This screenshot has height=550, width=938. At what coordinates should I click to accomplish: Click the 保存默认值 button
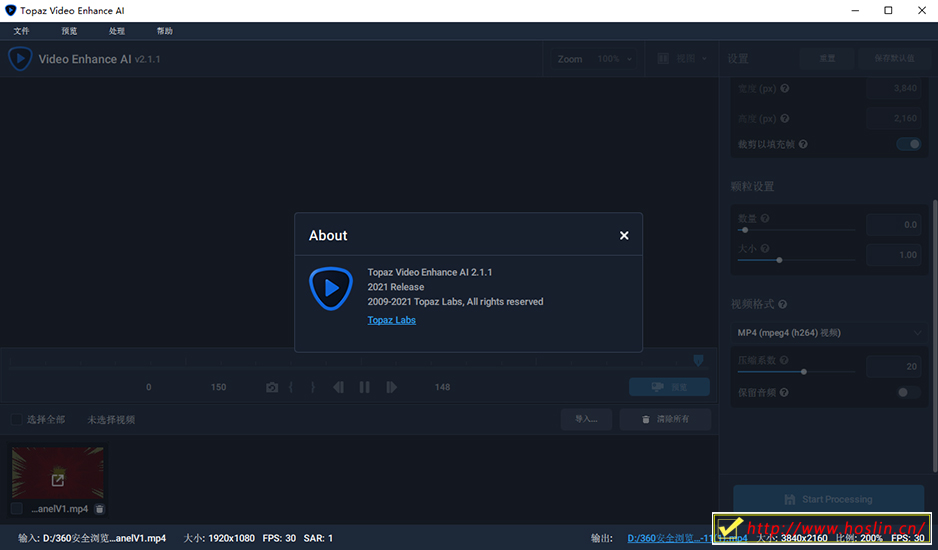pyautogui.click(x=894, y=58)
